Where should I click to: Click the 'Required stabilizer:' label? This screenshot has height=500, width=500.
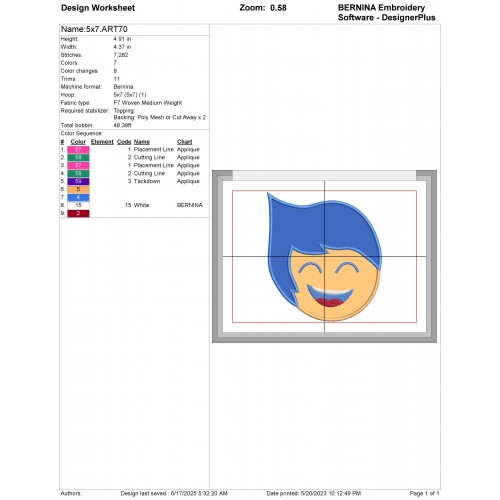click(85, 111)
